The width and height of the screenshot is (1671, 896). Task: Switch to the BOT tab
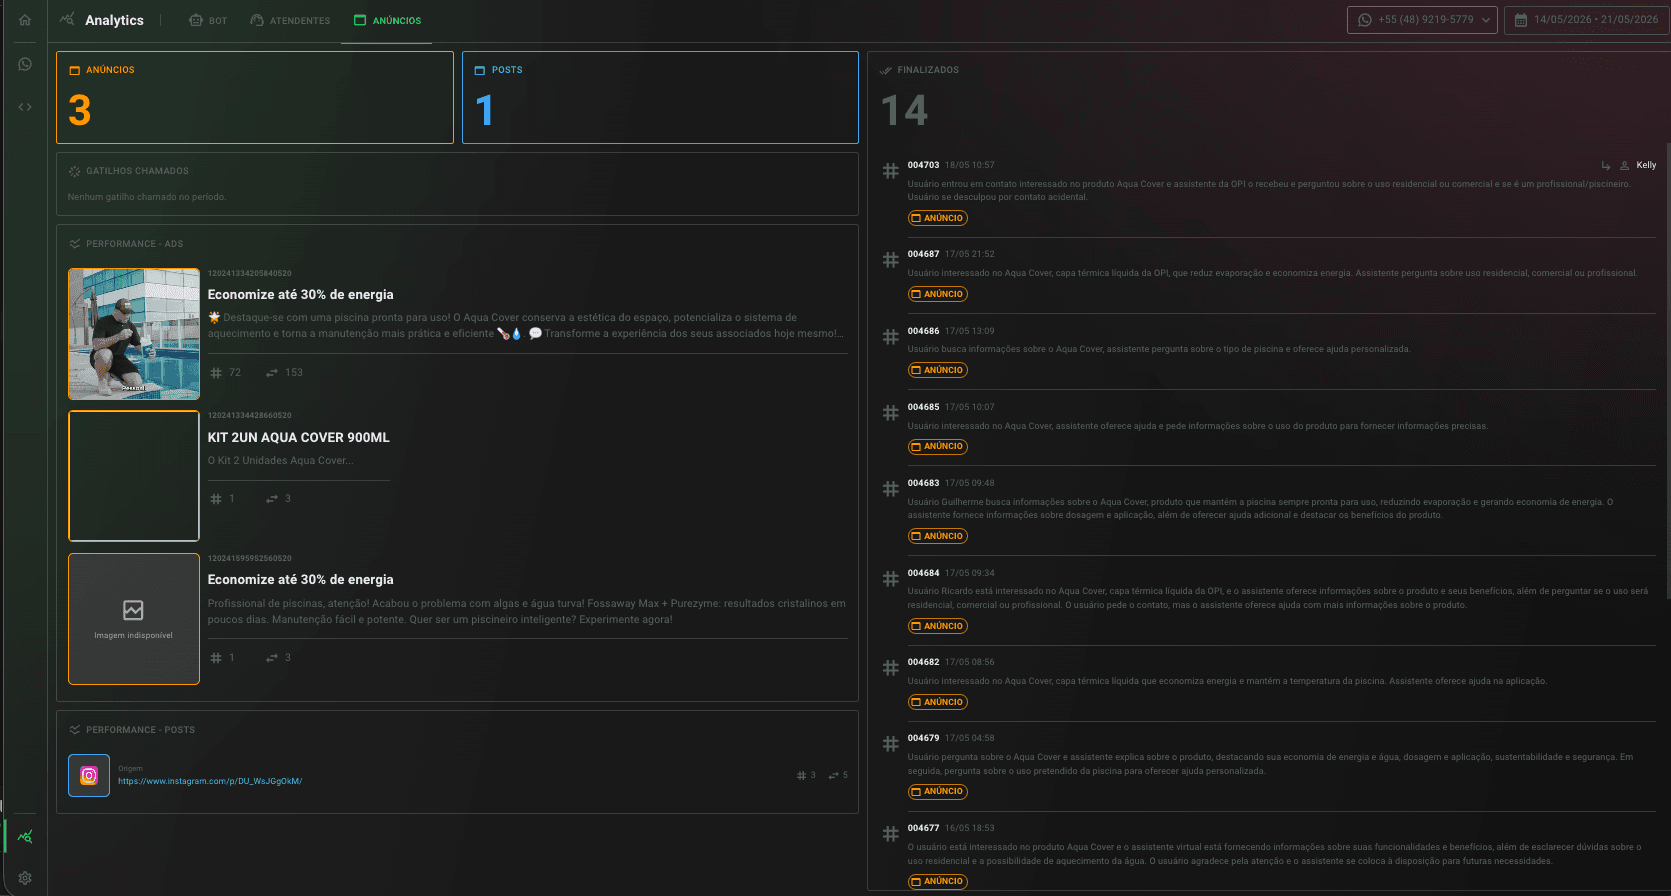[x=208, y=21]
